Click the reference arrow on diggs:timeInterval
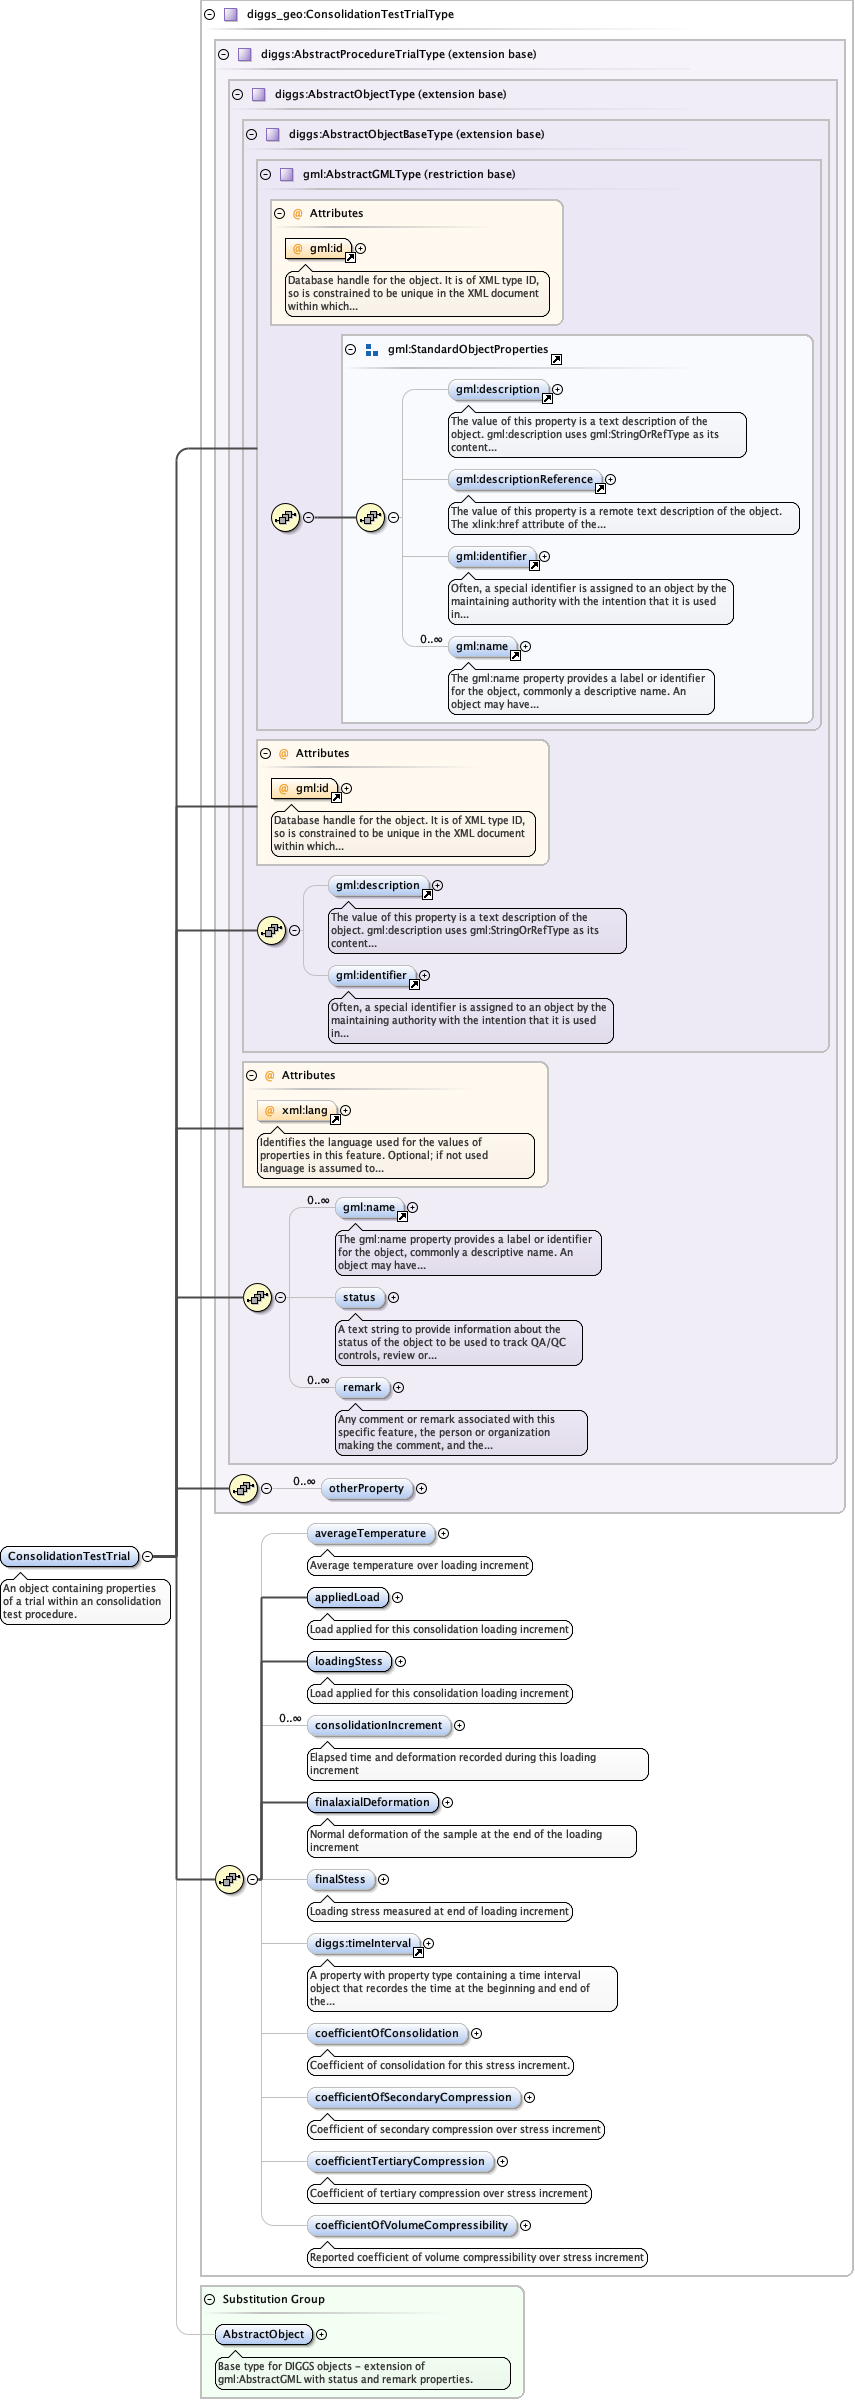The height and width of the screenshot is (2400, 855). [418, 1952]
